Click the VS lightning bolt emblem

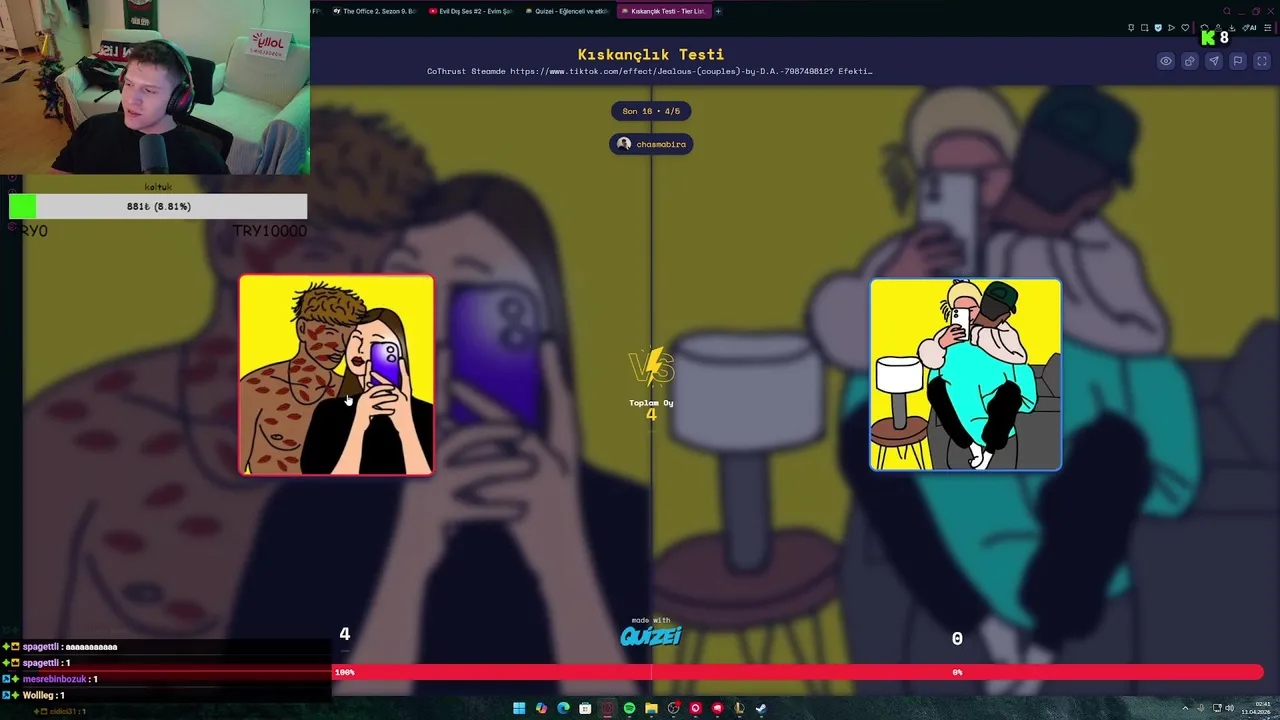651,367
